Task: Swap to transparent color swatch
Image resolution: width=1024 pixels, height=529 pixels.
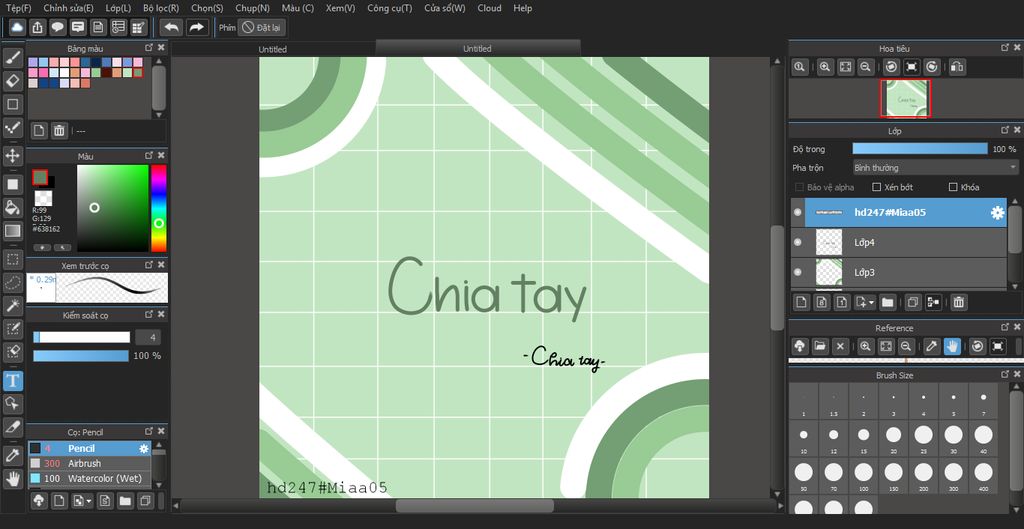Action: point(43,198)
